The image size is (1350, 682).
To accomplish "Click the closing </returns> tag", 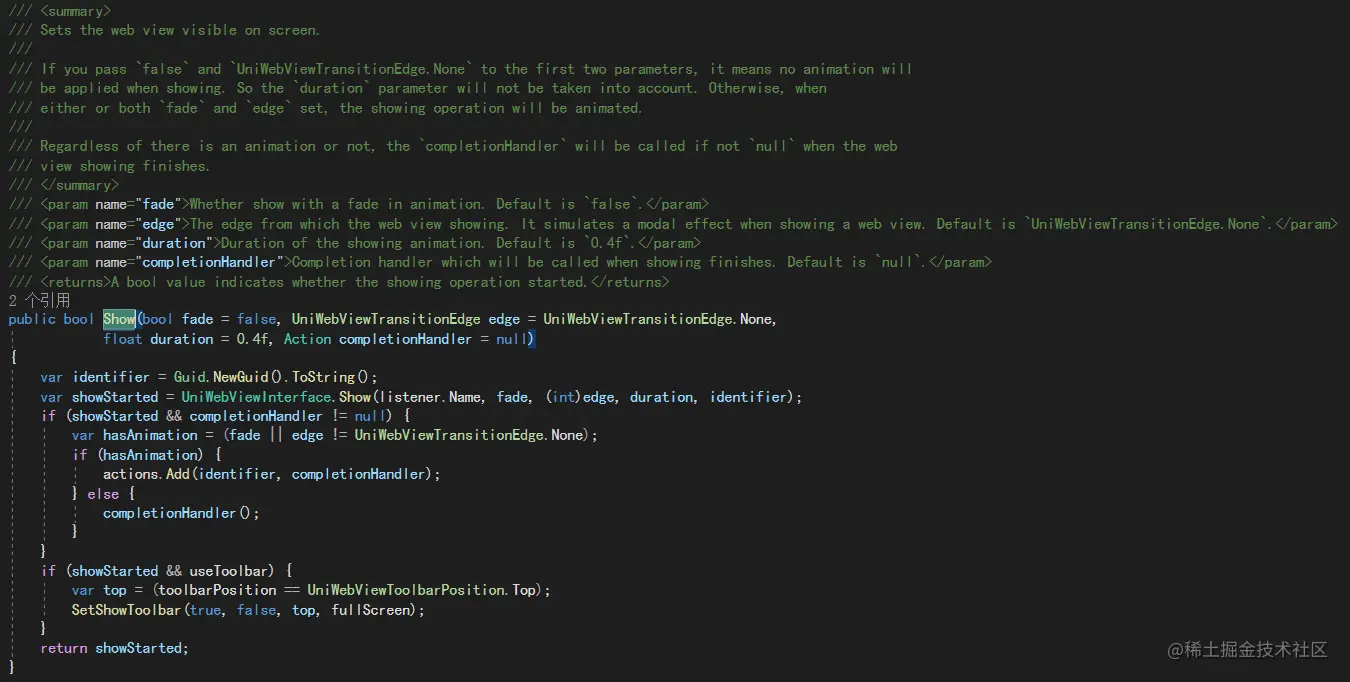I will pos(628,282).
